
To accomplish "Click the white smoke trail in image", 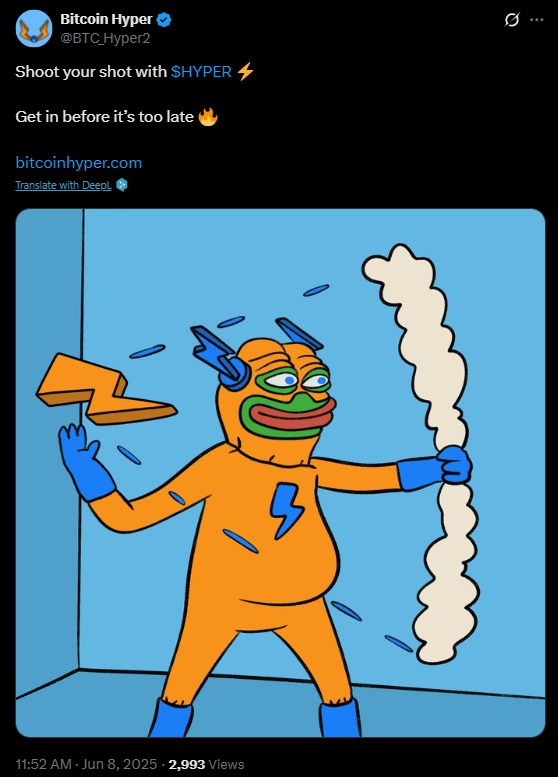I will [x=426, y=453].
